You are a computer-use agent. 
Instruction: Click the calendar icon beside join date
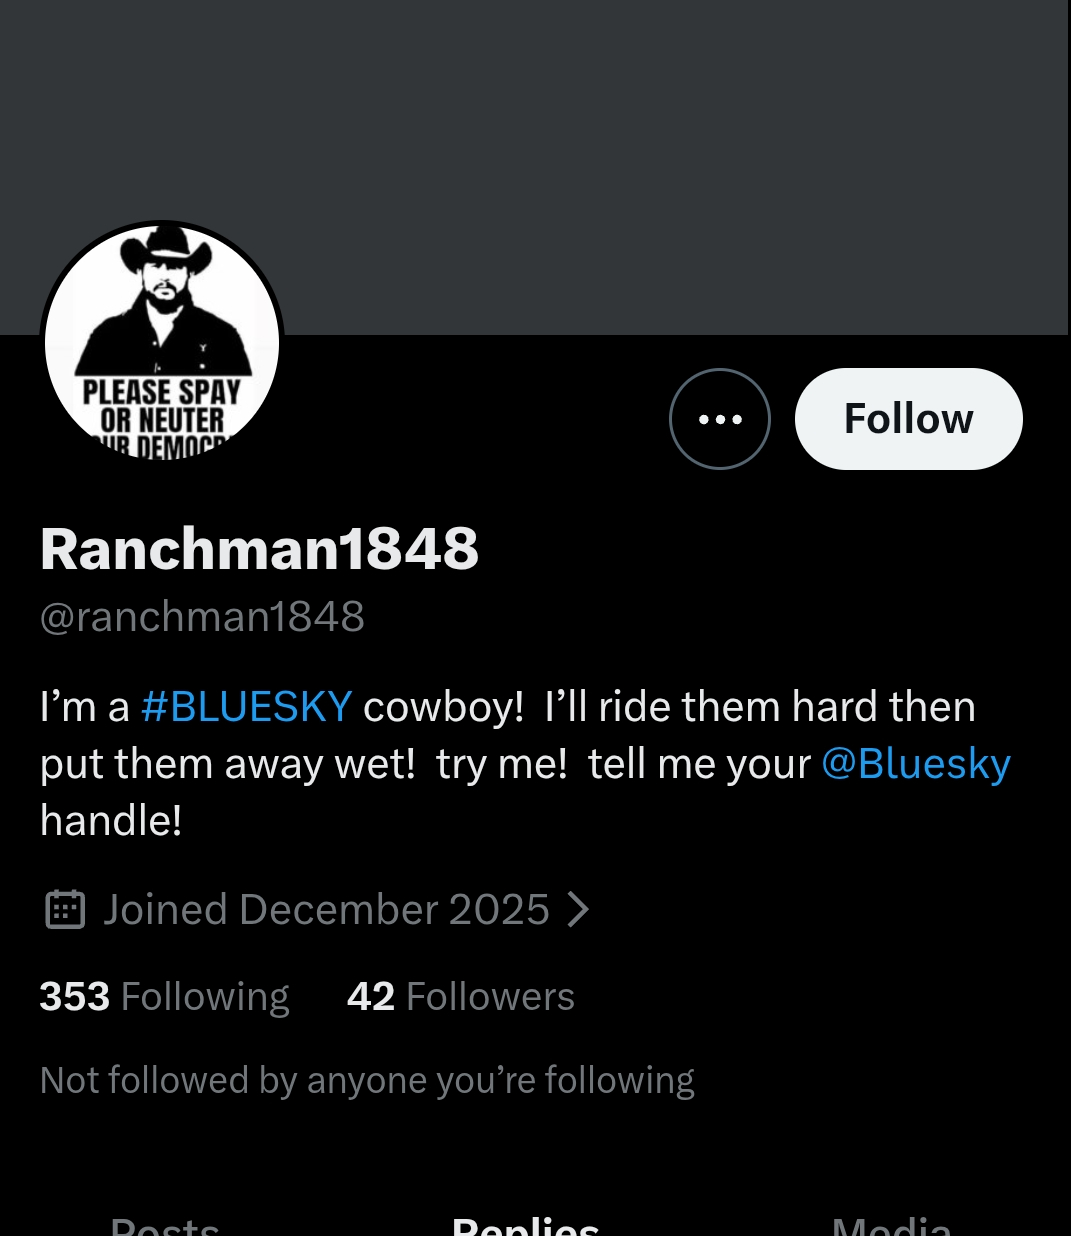(65, 910)
